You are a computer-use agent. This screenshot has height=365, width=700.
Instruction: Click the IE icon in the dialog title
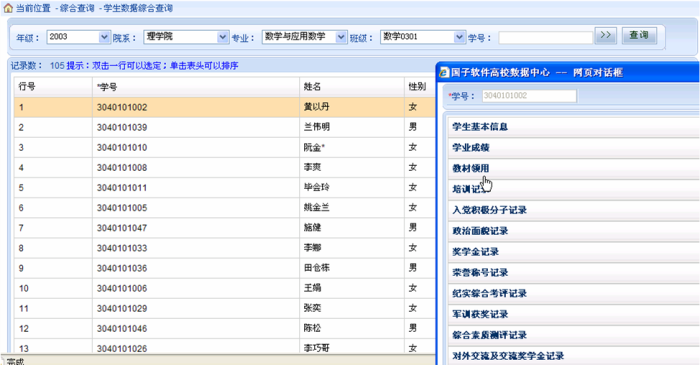444,73
